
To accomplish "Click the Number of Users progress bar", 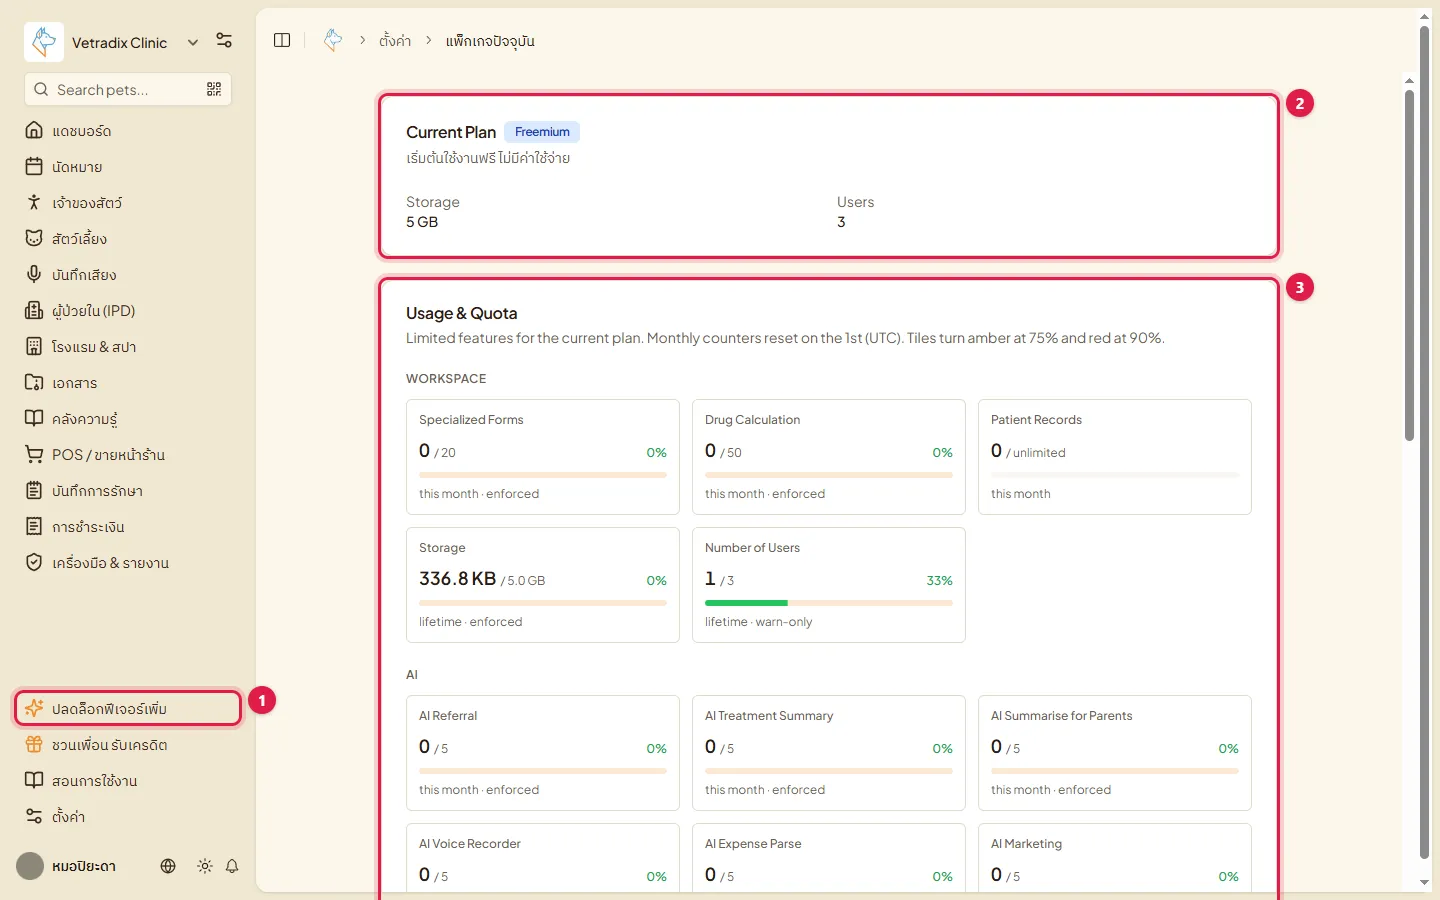I will point(829,603).
